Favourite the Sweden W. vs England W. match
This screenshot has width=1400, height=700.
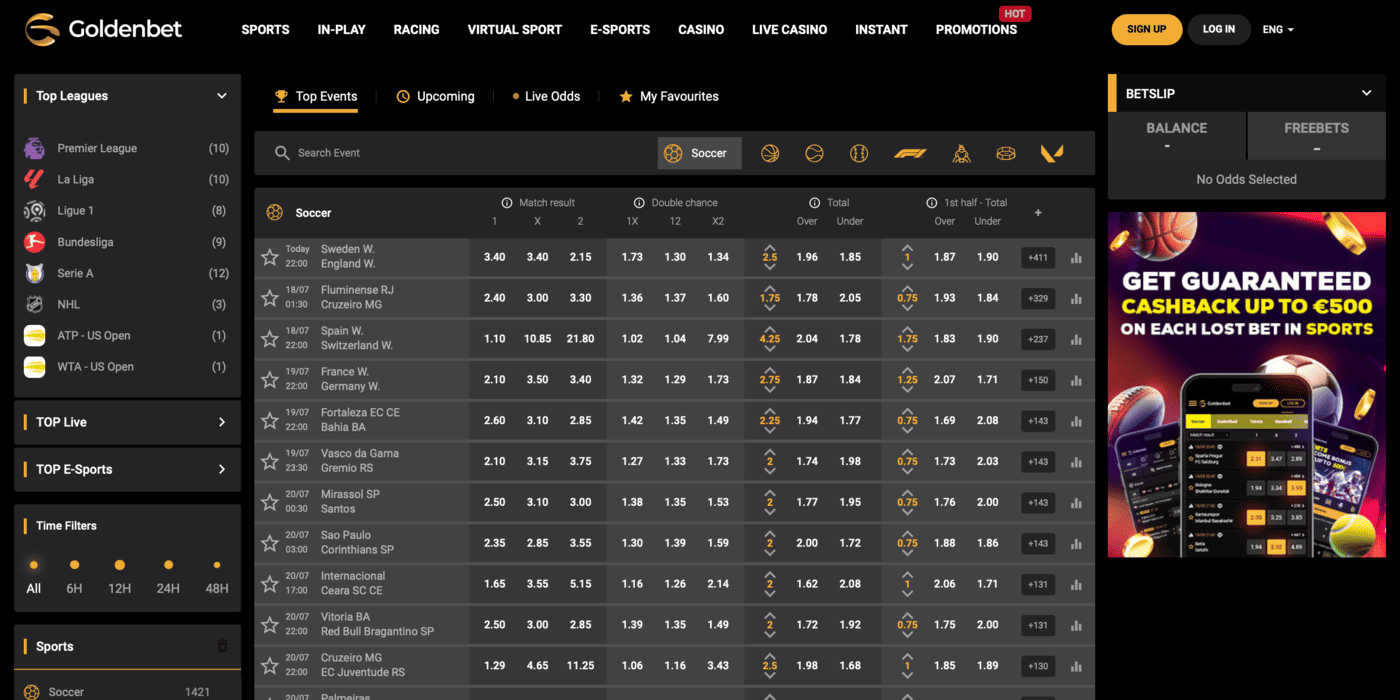270,257
